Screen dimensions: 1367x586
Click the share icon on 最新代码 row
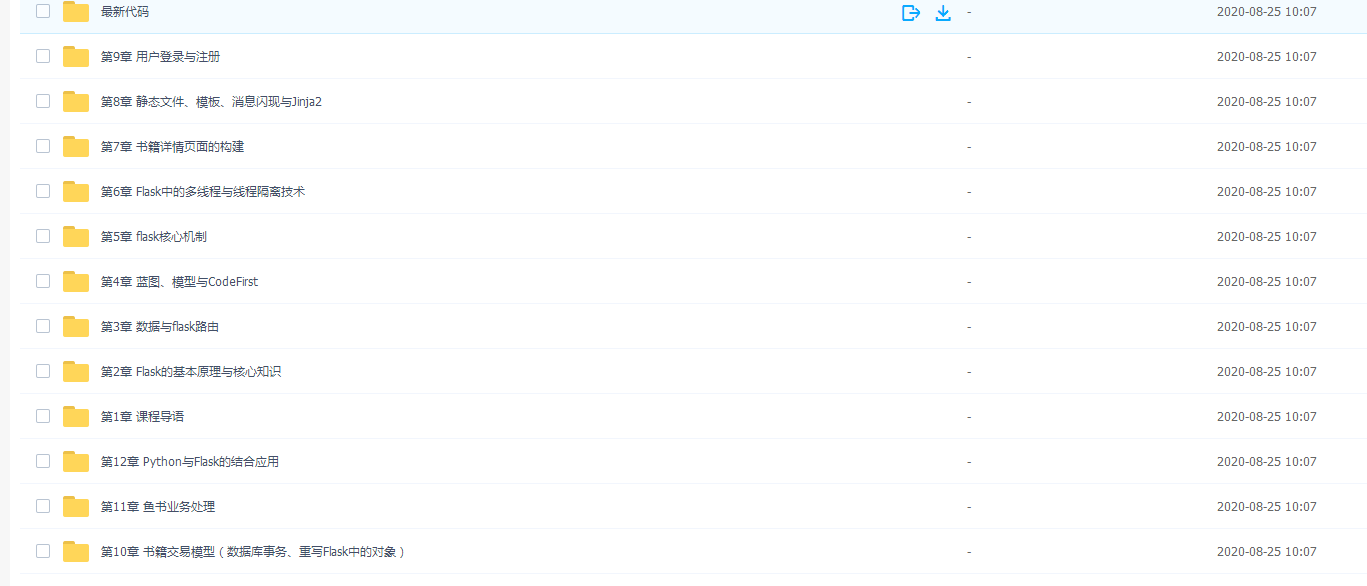910,12
